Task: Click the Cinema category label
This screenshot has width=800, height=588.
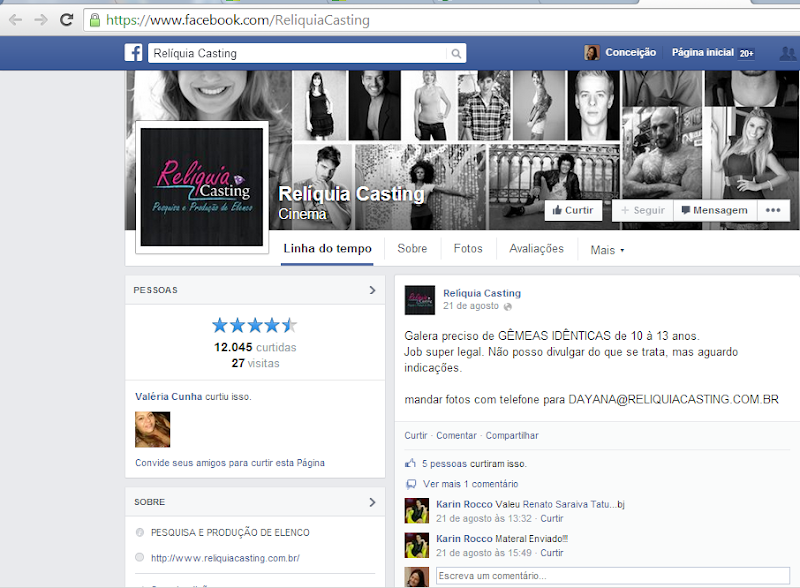Action: 302,214
